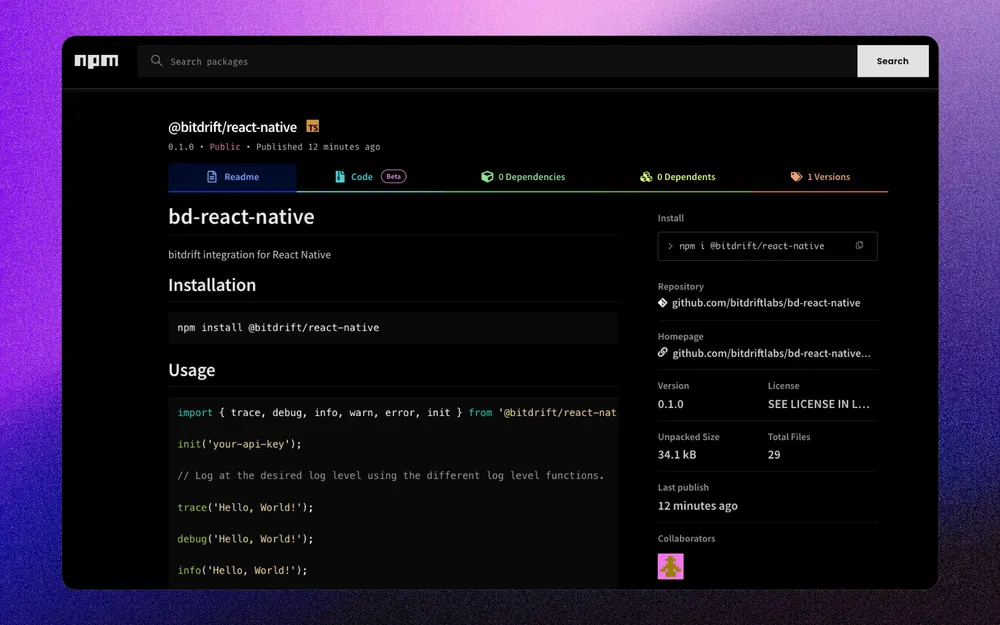Click SEE LICENSE IN L... text
Image resolution: width=1000 pixels, height=625 pixels.
[818, 404]
